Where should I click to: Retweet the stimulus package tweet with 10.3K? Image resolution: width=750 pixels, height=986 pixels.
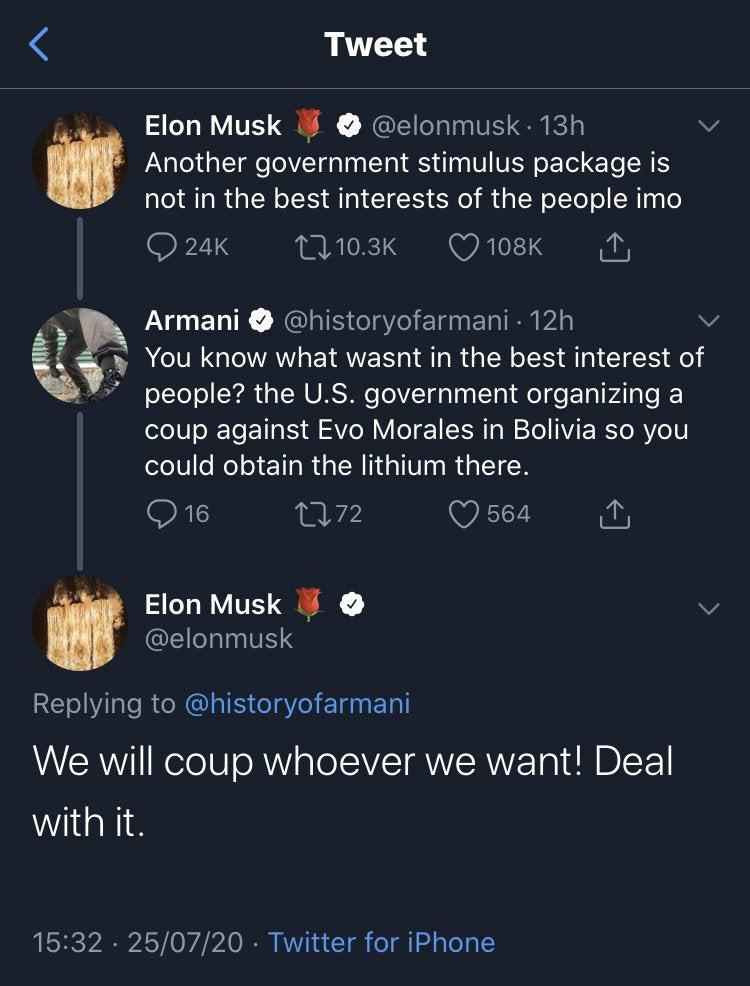312,247
